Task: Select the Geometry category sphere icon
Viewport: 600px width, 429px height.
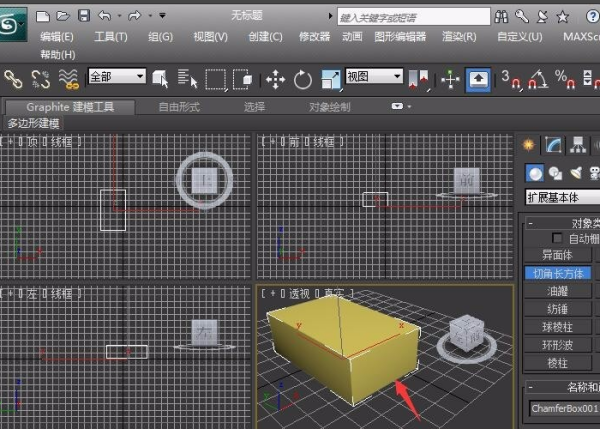Action: pyautogui.click(x=535, y=173)
